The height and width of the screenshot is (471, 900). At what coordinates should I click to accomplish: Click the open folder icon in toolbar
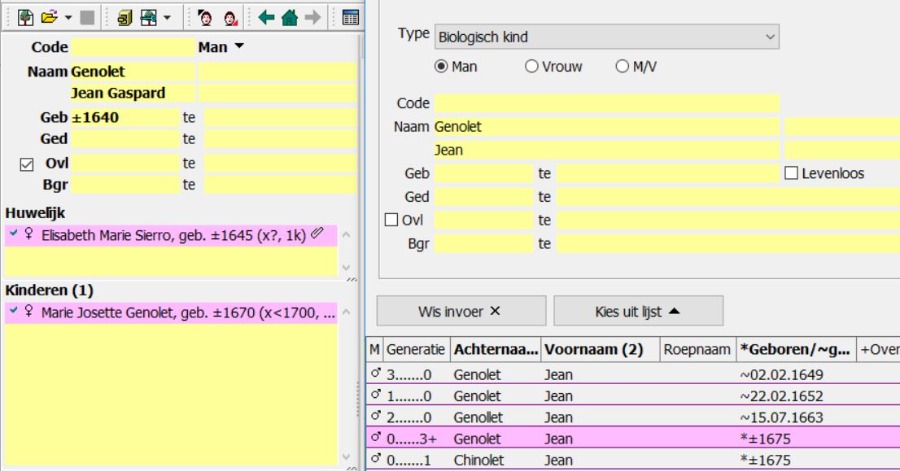pos(49,17)
